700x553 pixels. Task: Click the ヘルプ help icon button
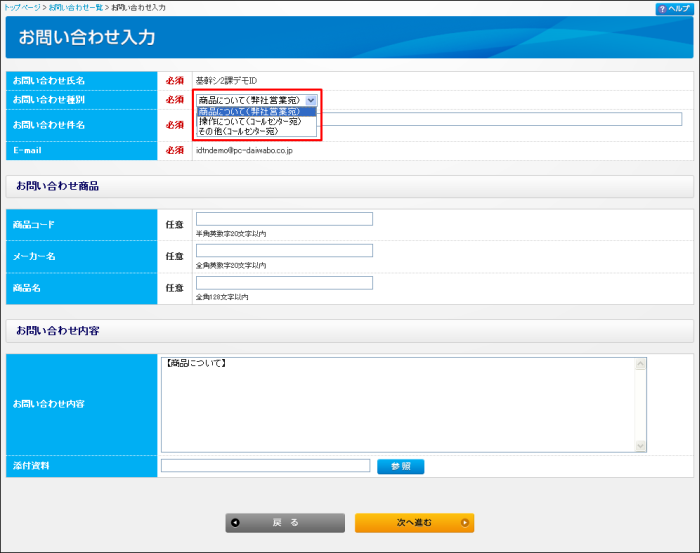(x=674, y=8)
